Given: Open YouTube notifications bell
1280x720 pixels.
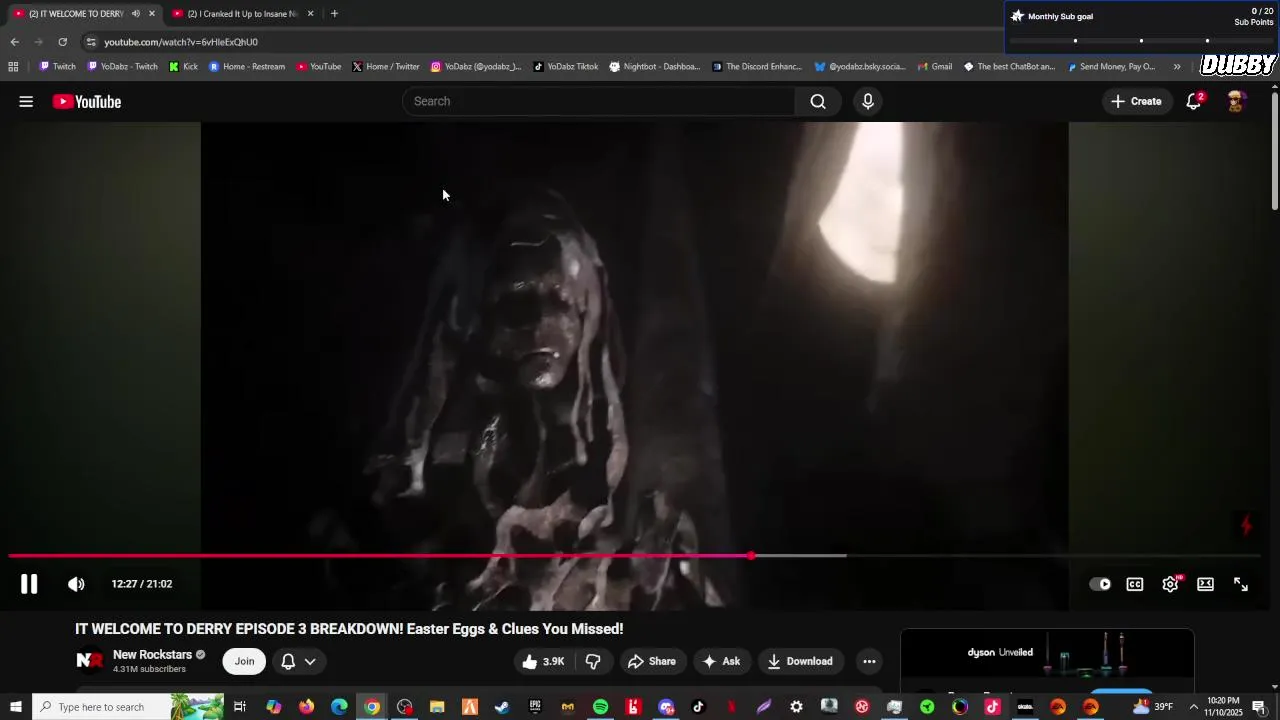Looking at the screenshot, I should pyautogui.click(x=1194, y=101).
